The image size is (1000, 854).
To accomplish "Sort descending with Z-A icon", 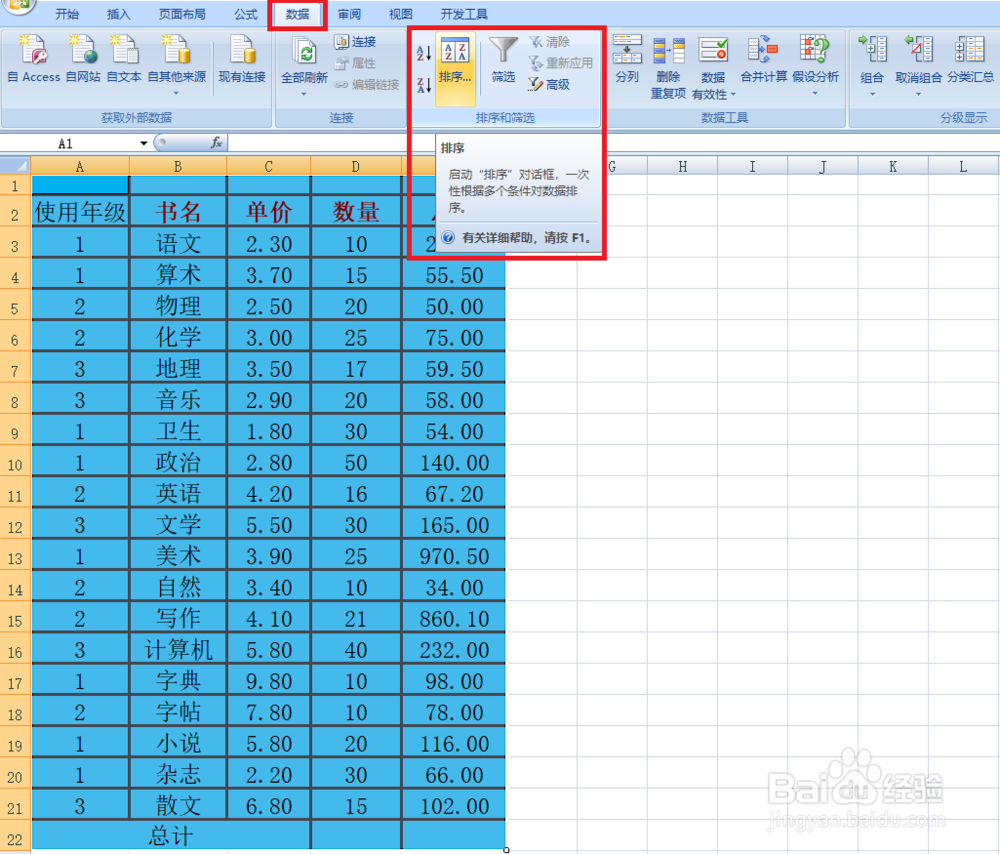I will pos(423,84).
